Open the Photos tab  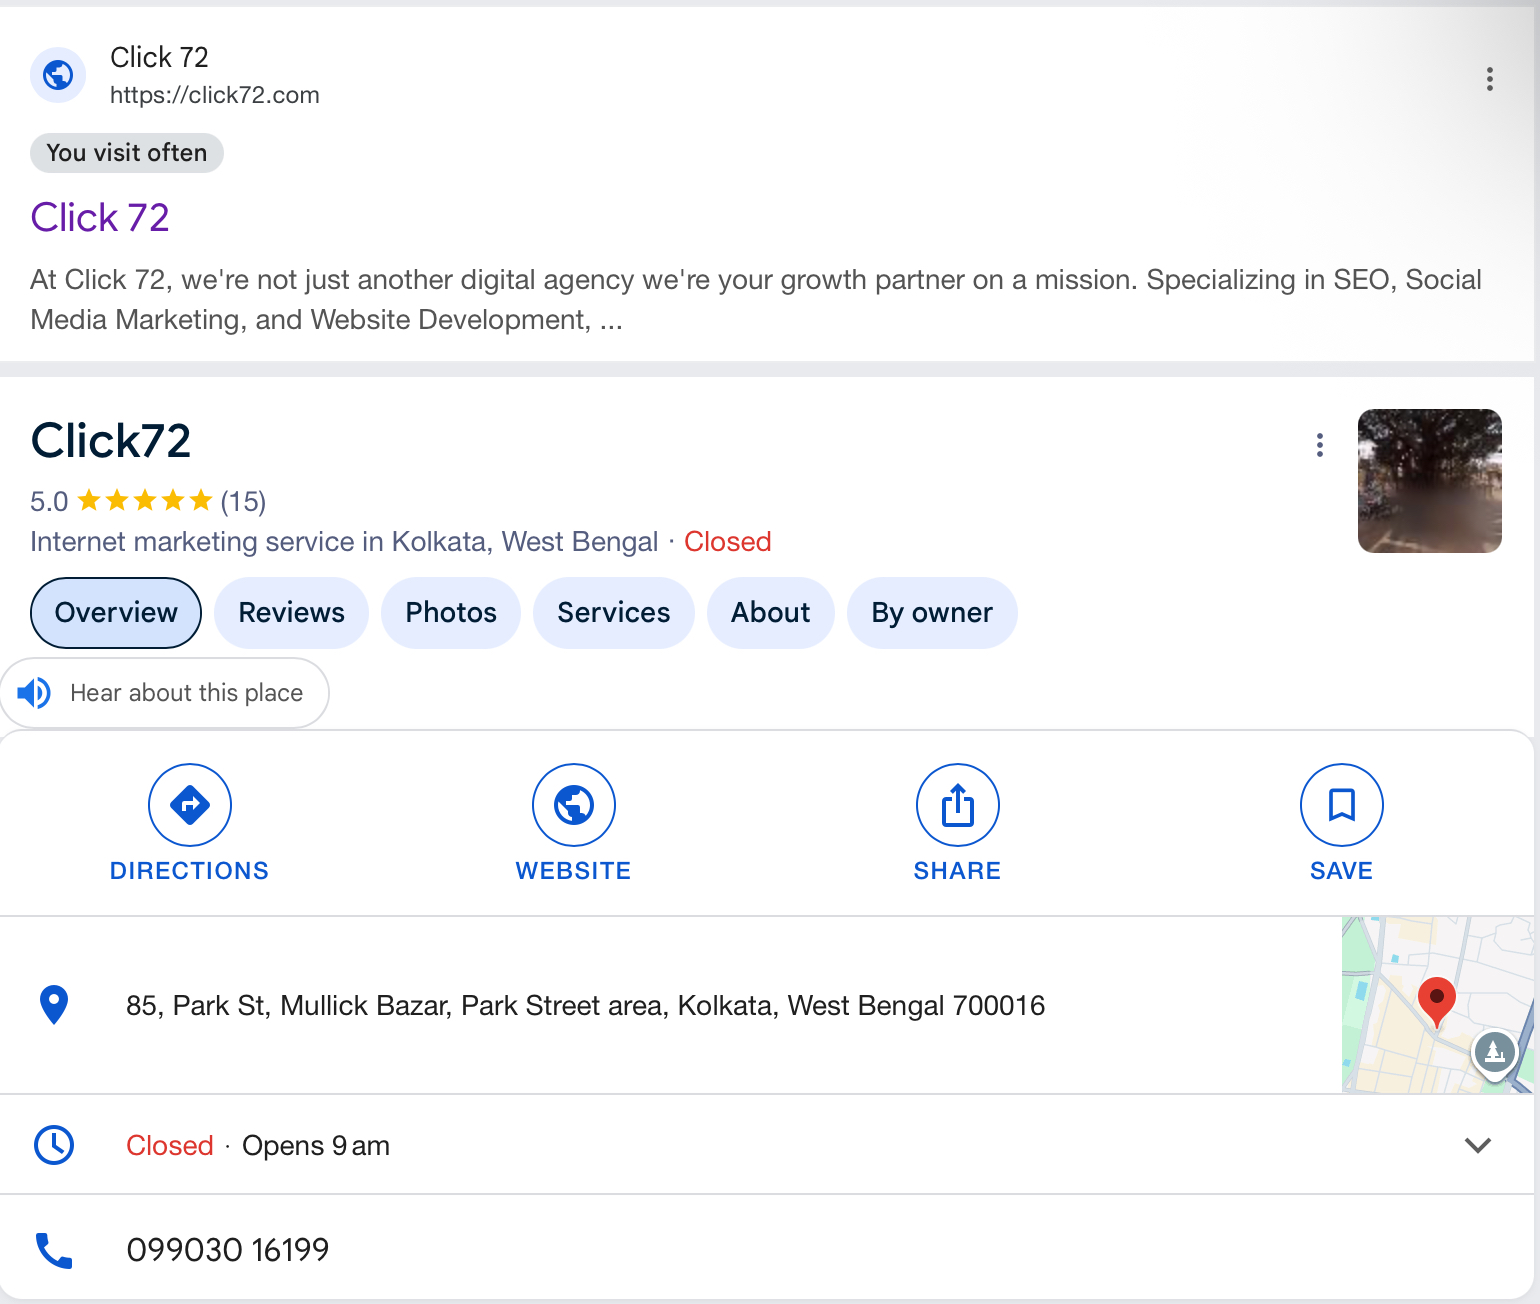451,613
